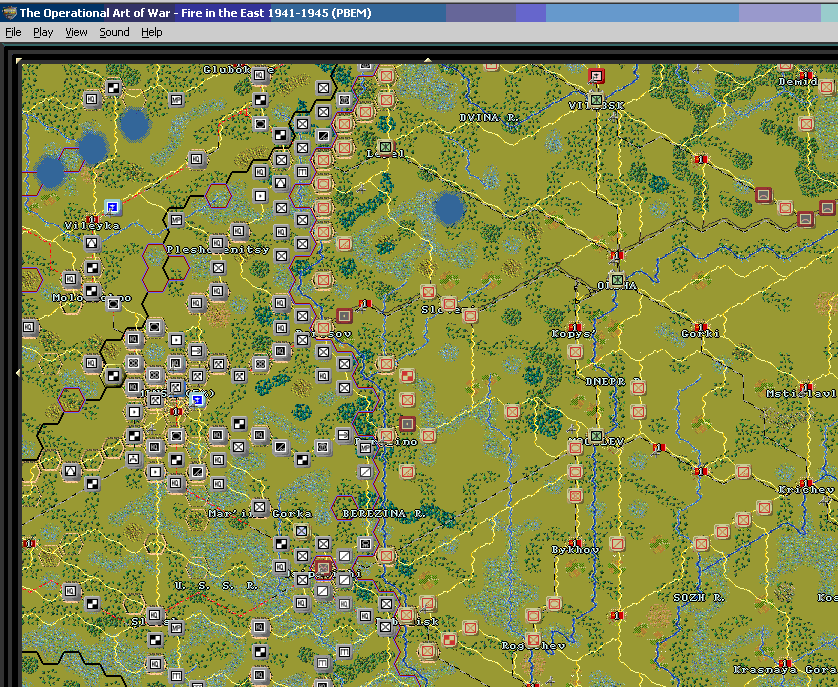Select the blue air unit counter at Minsk
The image size is (839, 687).
coord(197,399)
